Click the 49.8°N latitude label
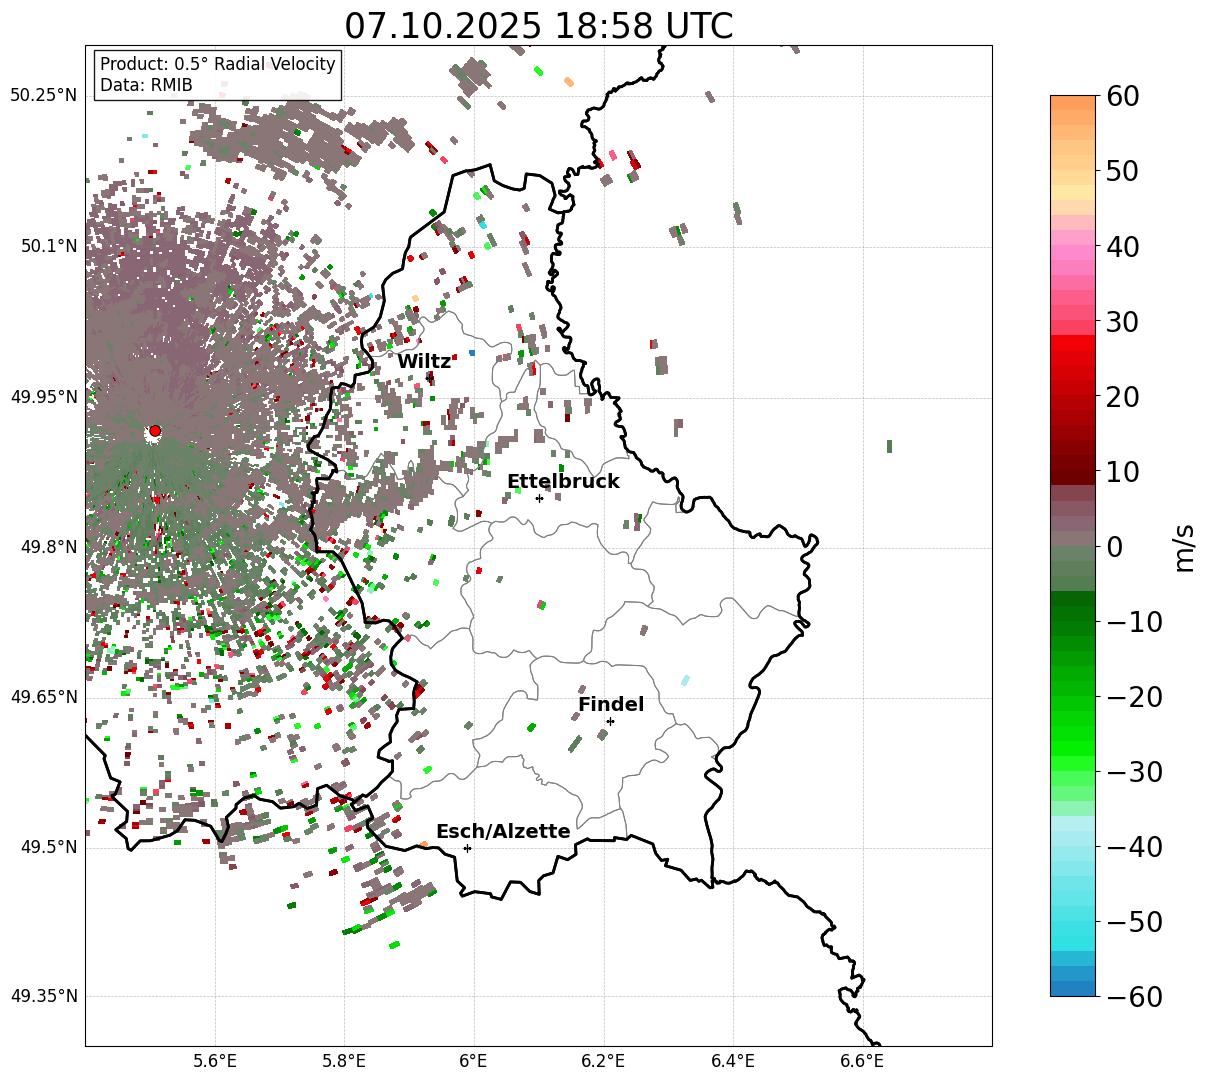 48,547
